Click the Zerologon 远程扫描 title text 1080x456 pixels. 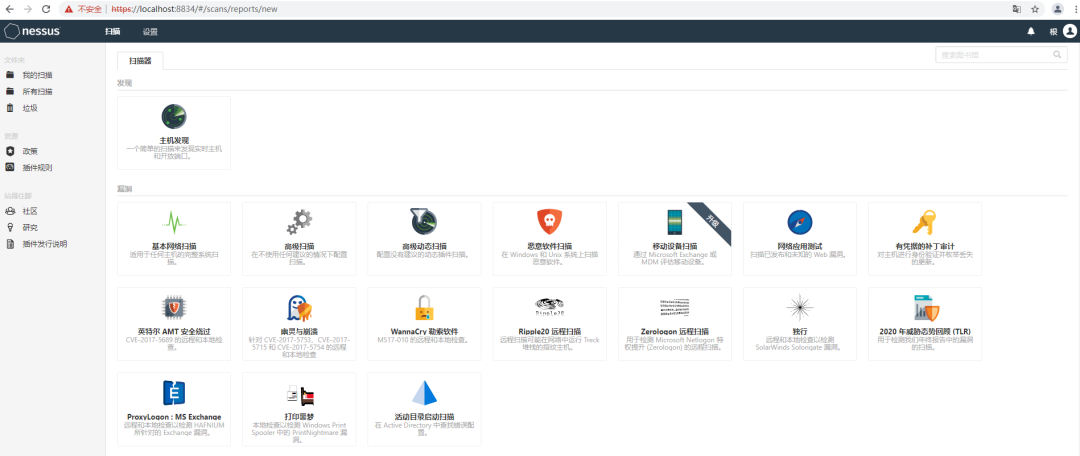pos(674,331)
